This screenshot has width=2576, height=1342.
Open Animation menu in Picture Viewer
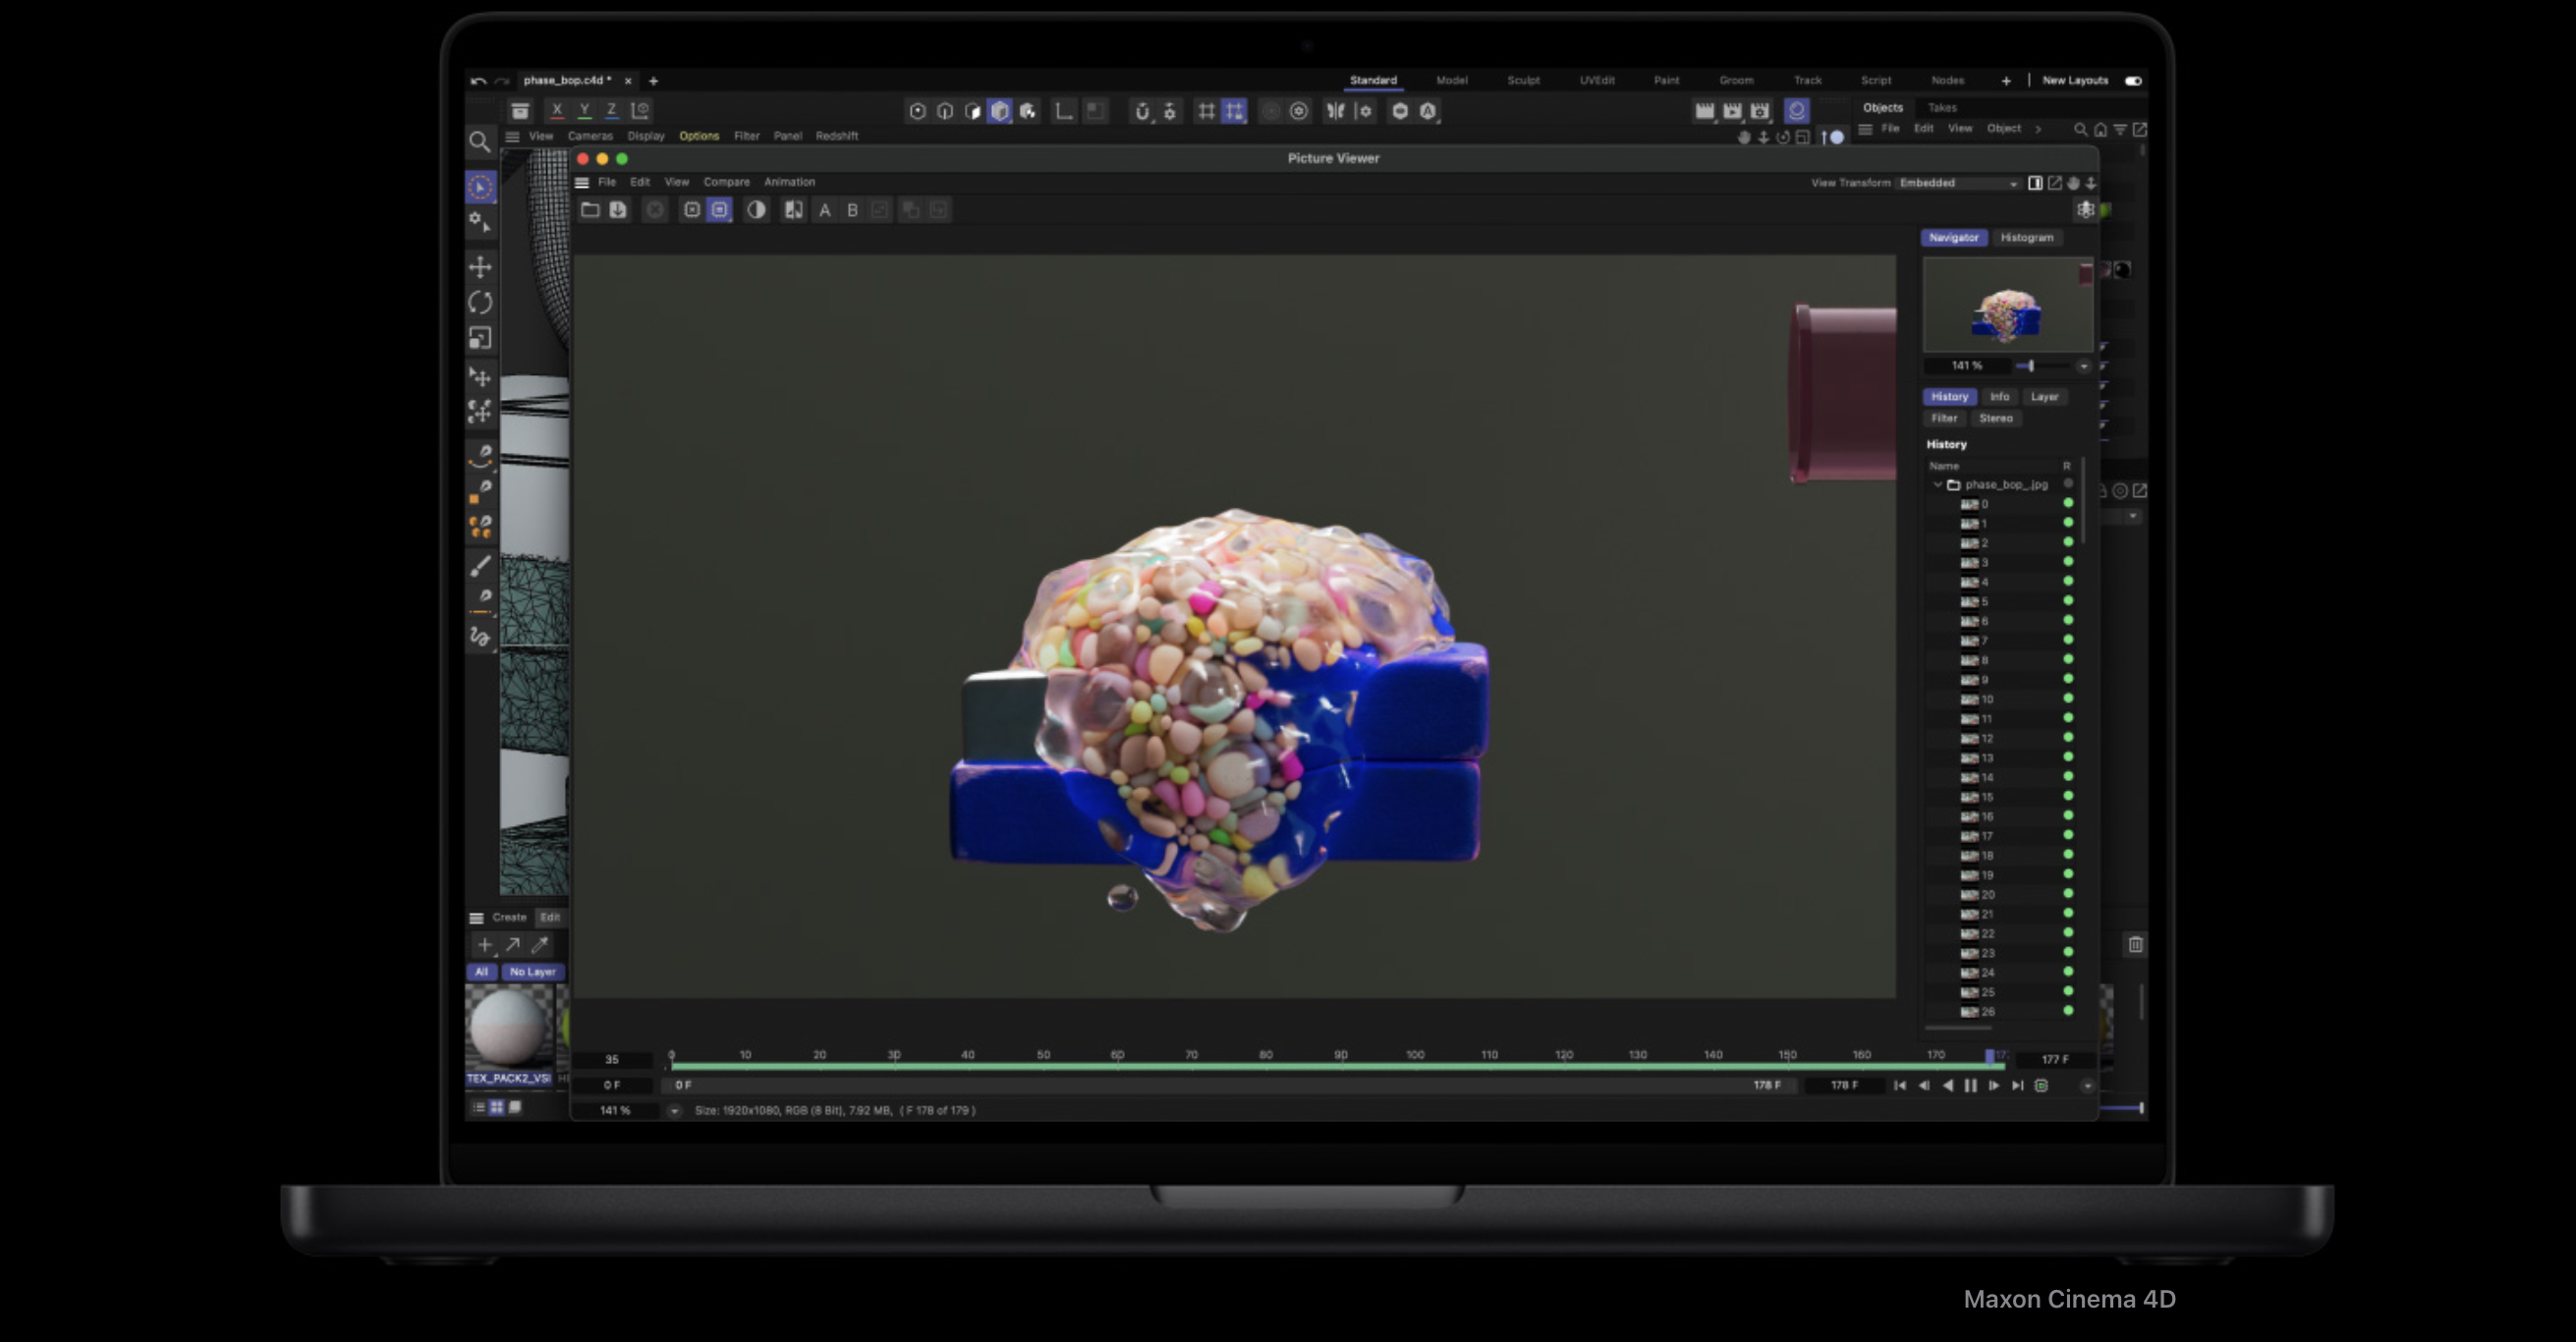[789, 182]
